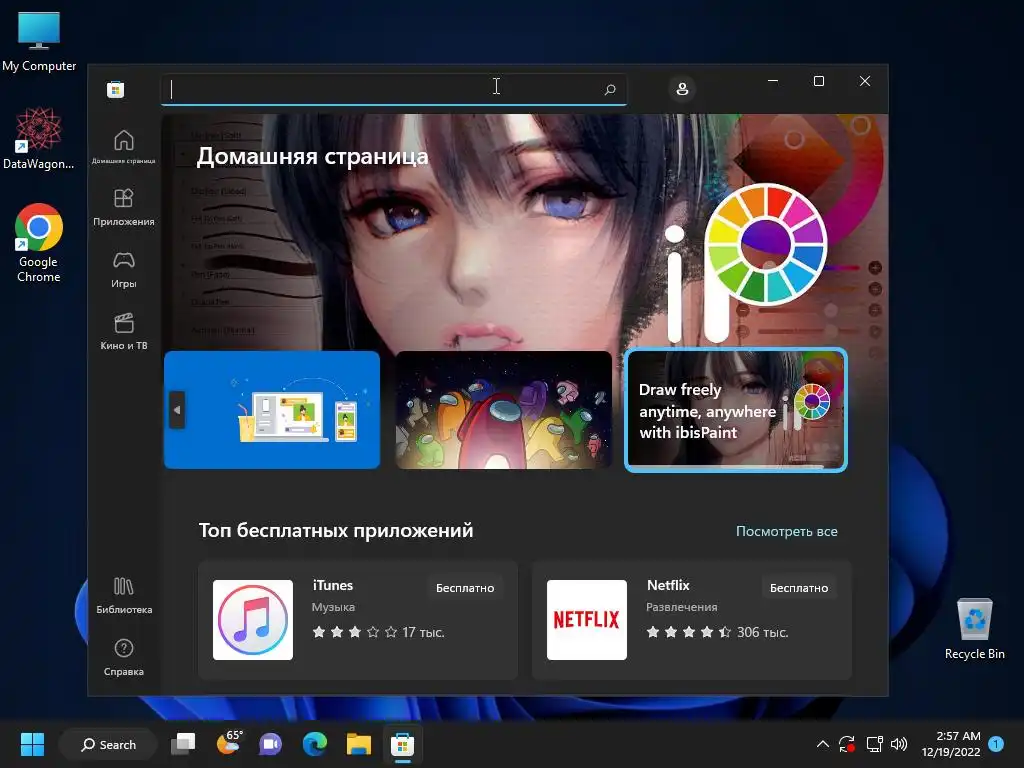1024x768 pixels.
Task: Launch Microsoft Edge from taskbar
Action: 315,744
